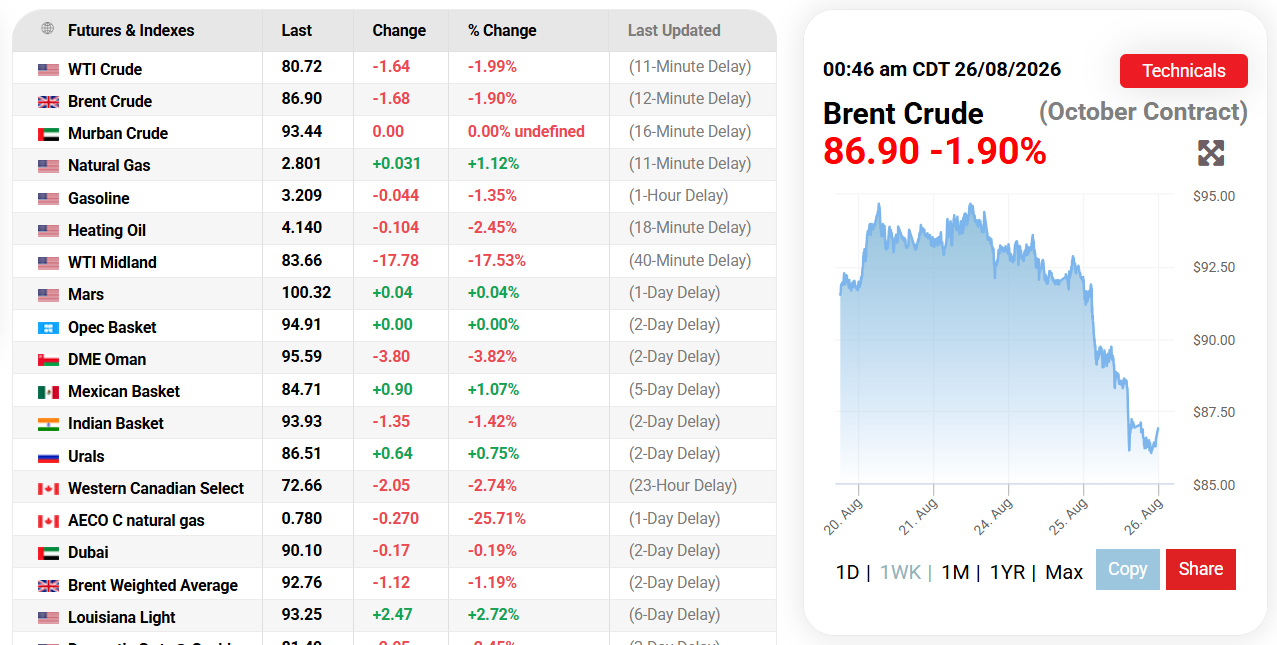Click the UK flag next to Brent Crude
1277x645 pixels.
[x=48, y=101]
